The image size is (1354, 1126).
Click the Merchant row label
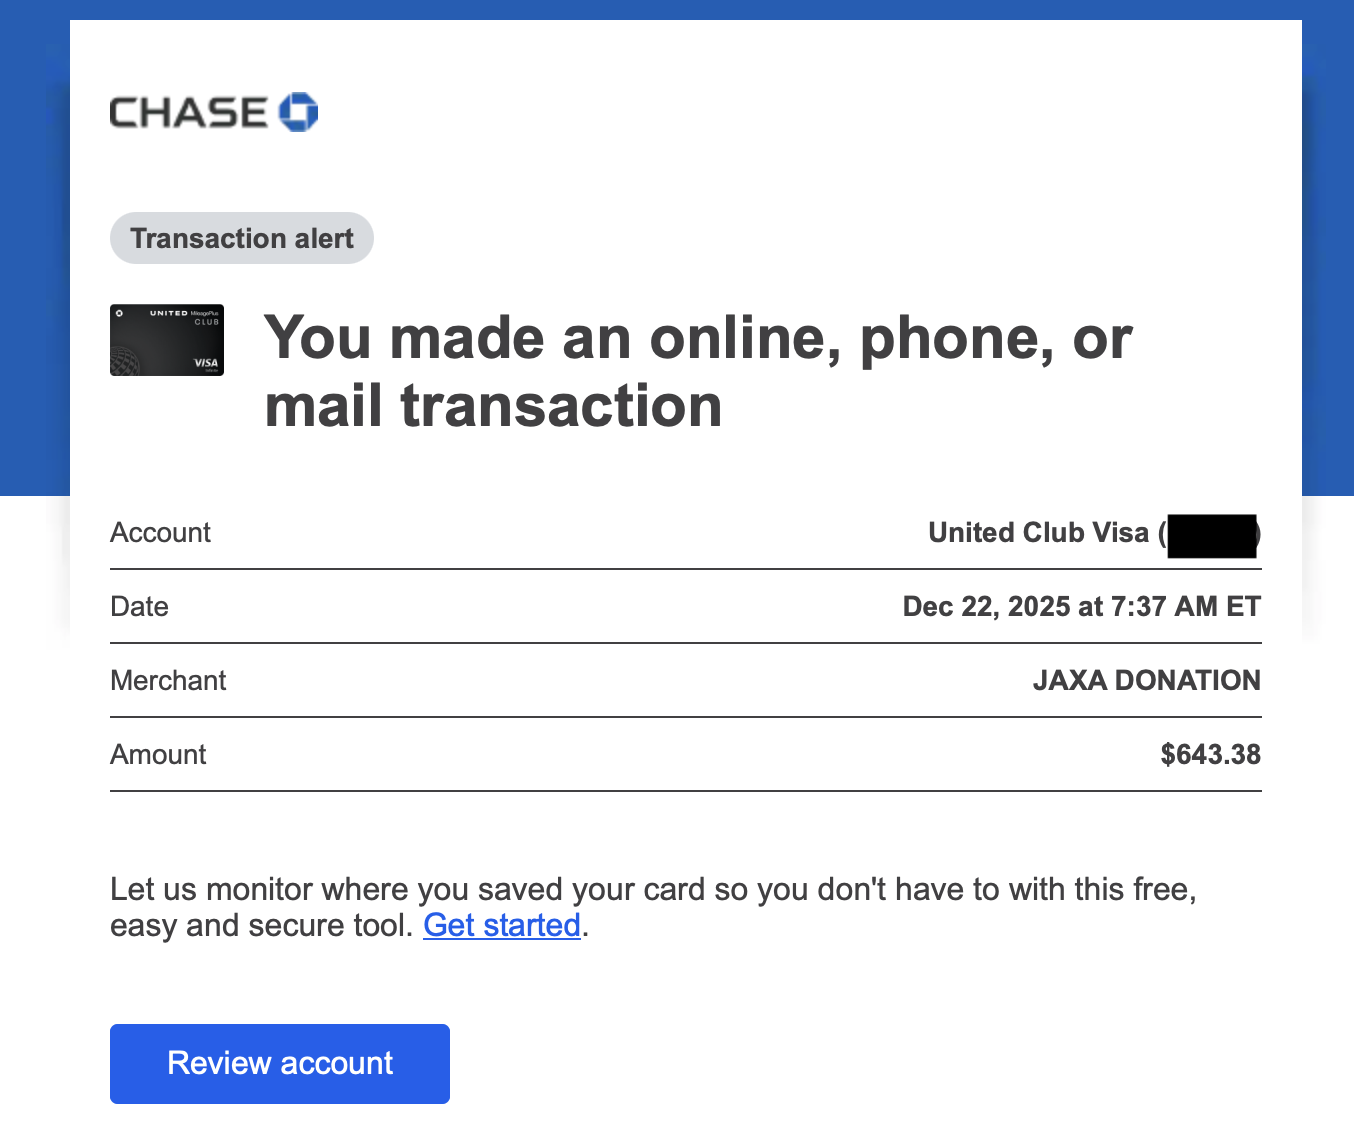pyautogui.click(x=168, y=681)
